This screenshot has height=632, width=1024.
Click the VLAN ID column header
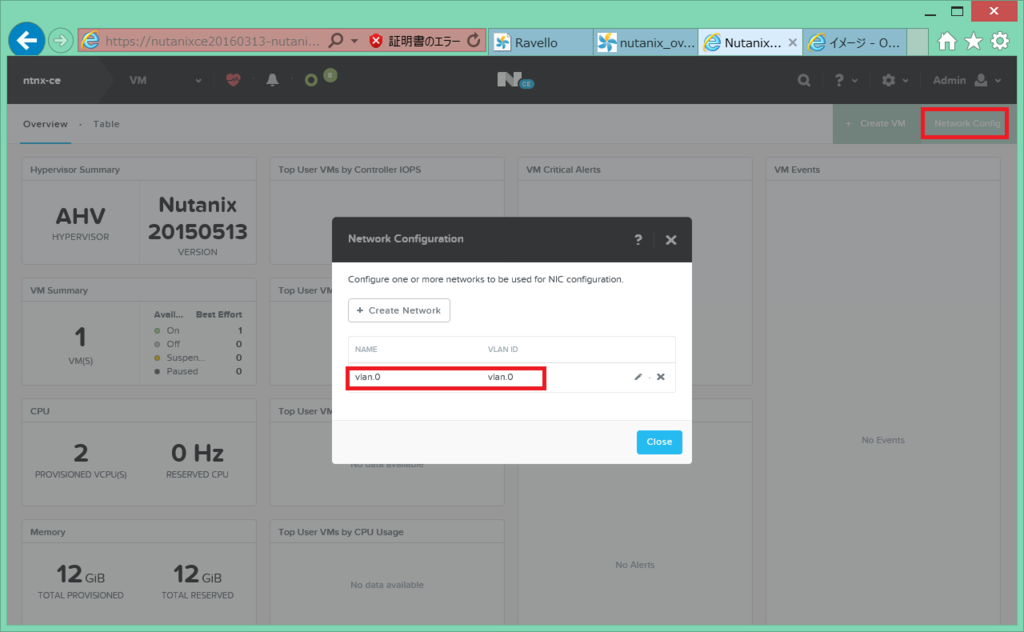(x=503, y=349)
